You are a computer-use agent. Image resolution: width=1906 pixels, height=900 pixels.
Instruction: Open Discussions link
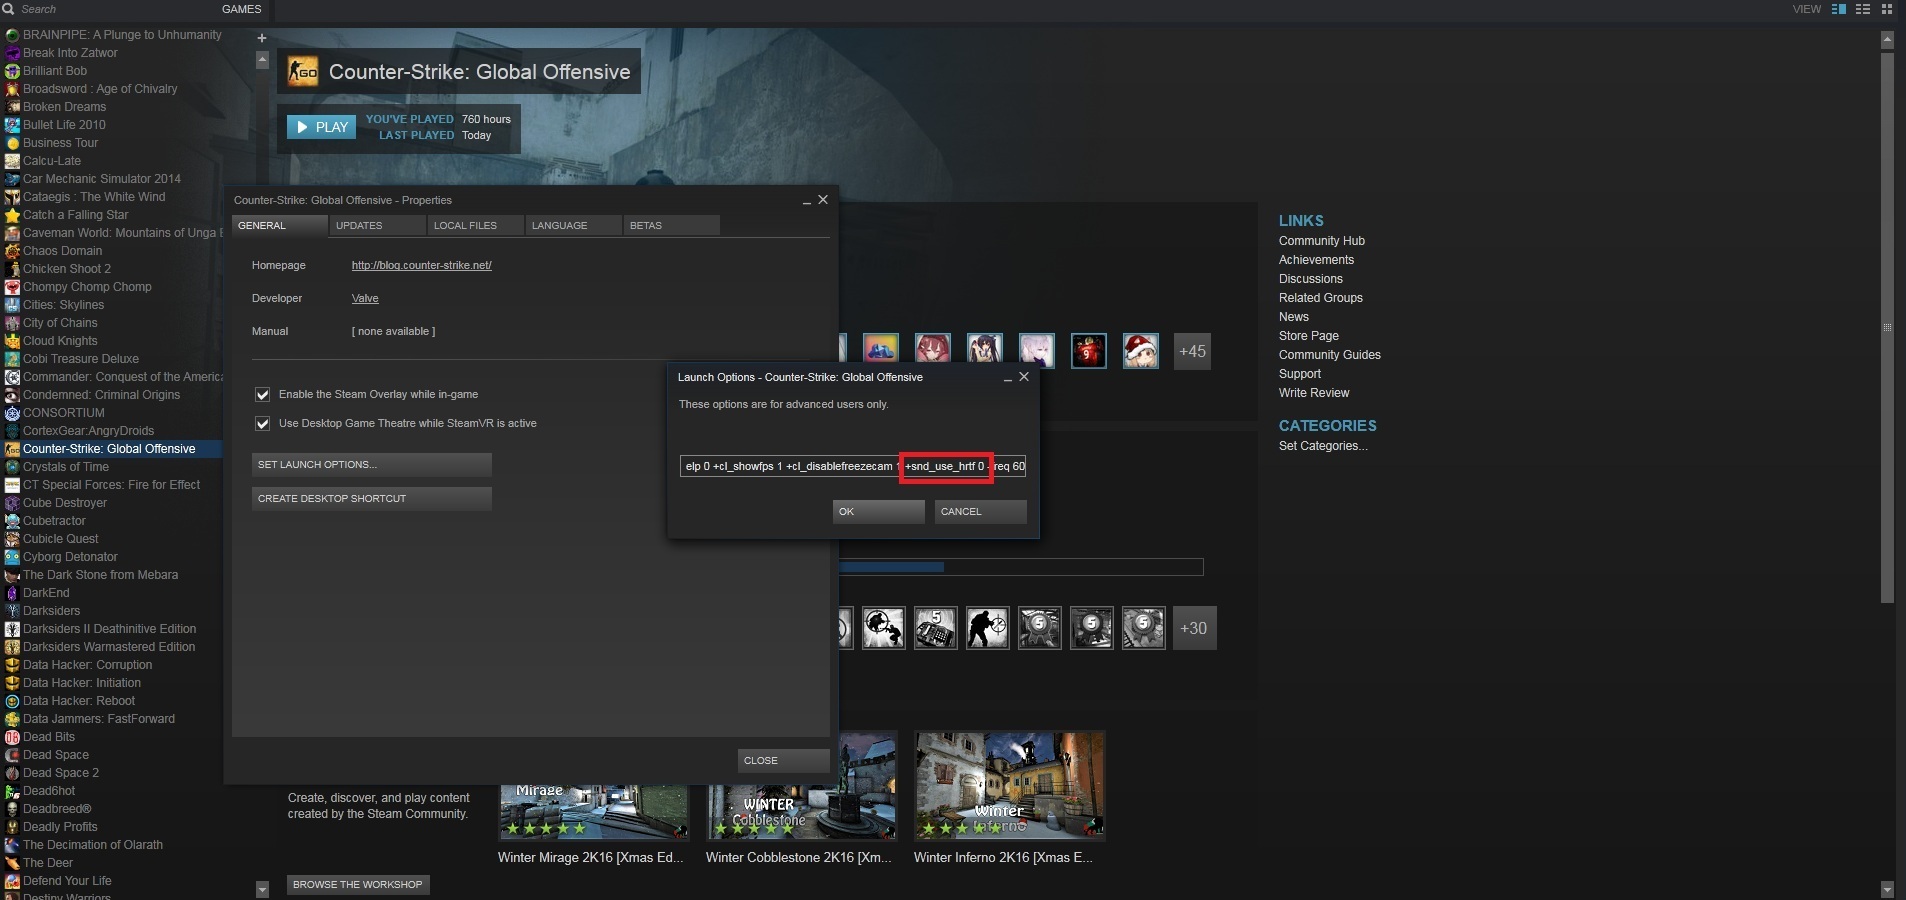(1310, 279)
